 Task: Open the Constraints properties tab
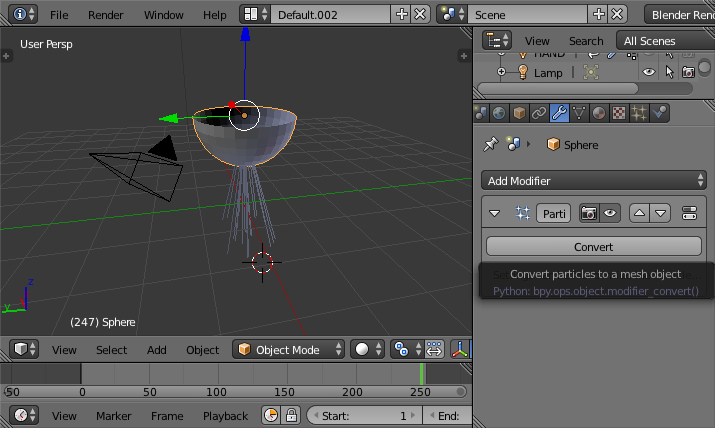coord(539,113)
